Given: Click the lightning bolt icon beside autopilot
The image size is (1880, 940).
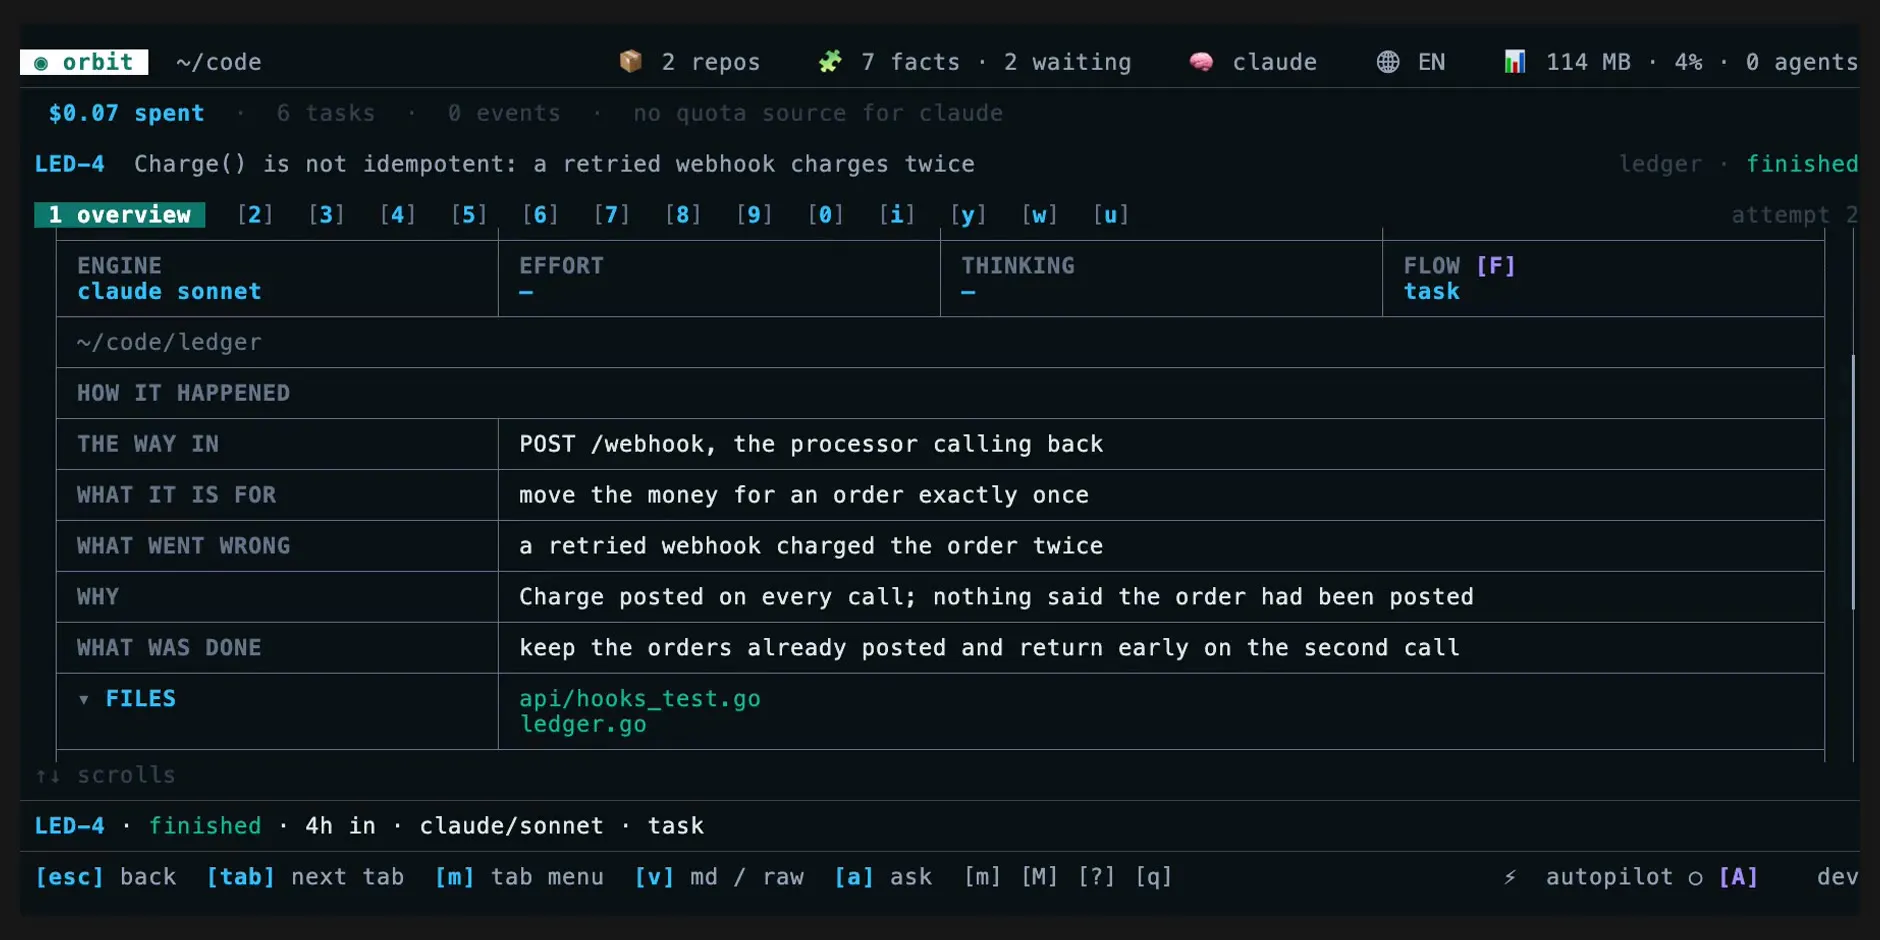Looking at the screenshot, I should 1510,877.
